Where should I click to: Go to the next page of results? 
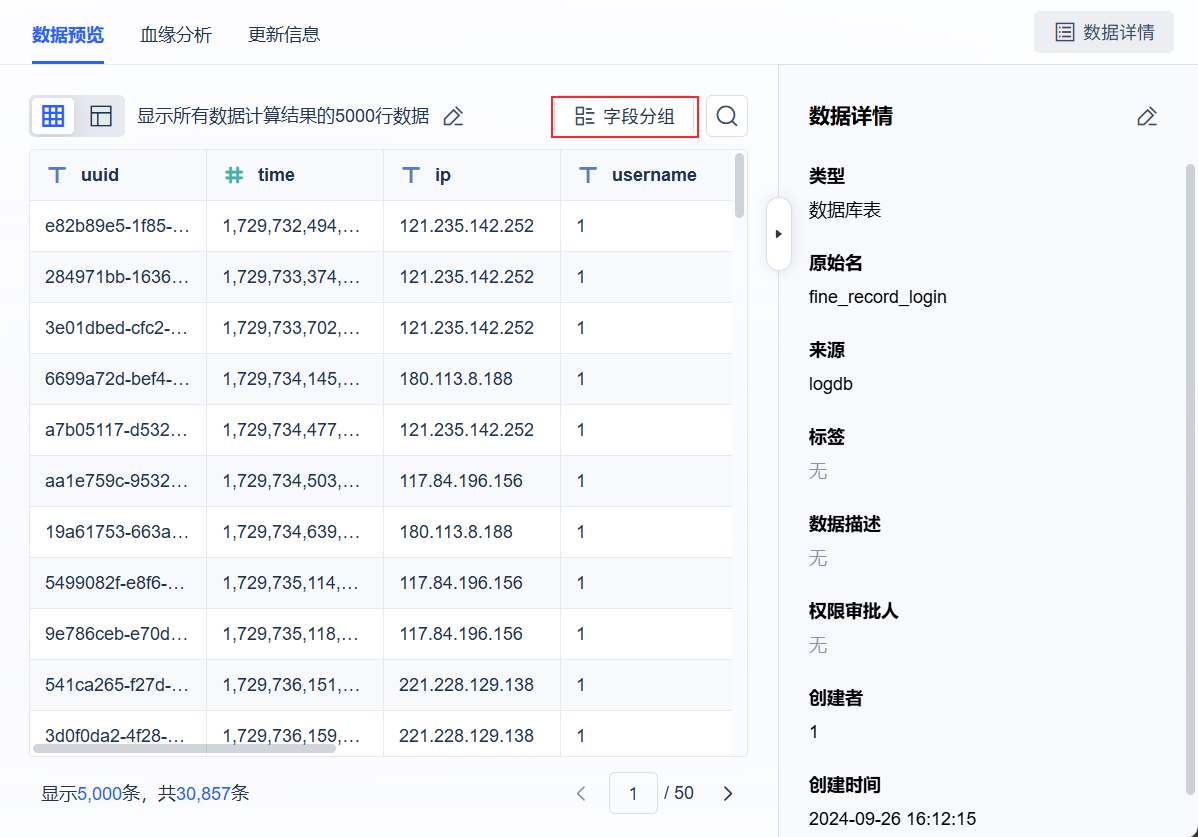(728, 793)
